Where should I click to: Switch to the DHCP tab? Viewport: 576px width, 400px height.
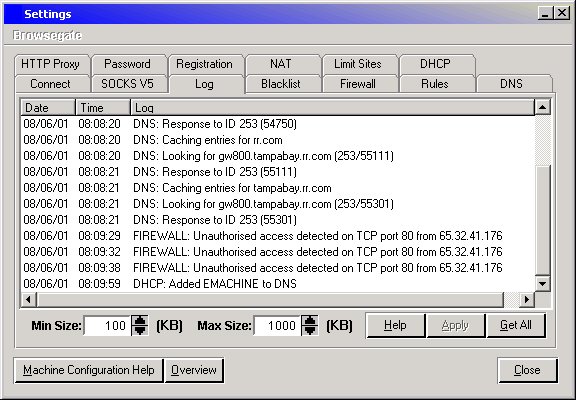[437, 64]
